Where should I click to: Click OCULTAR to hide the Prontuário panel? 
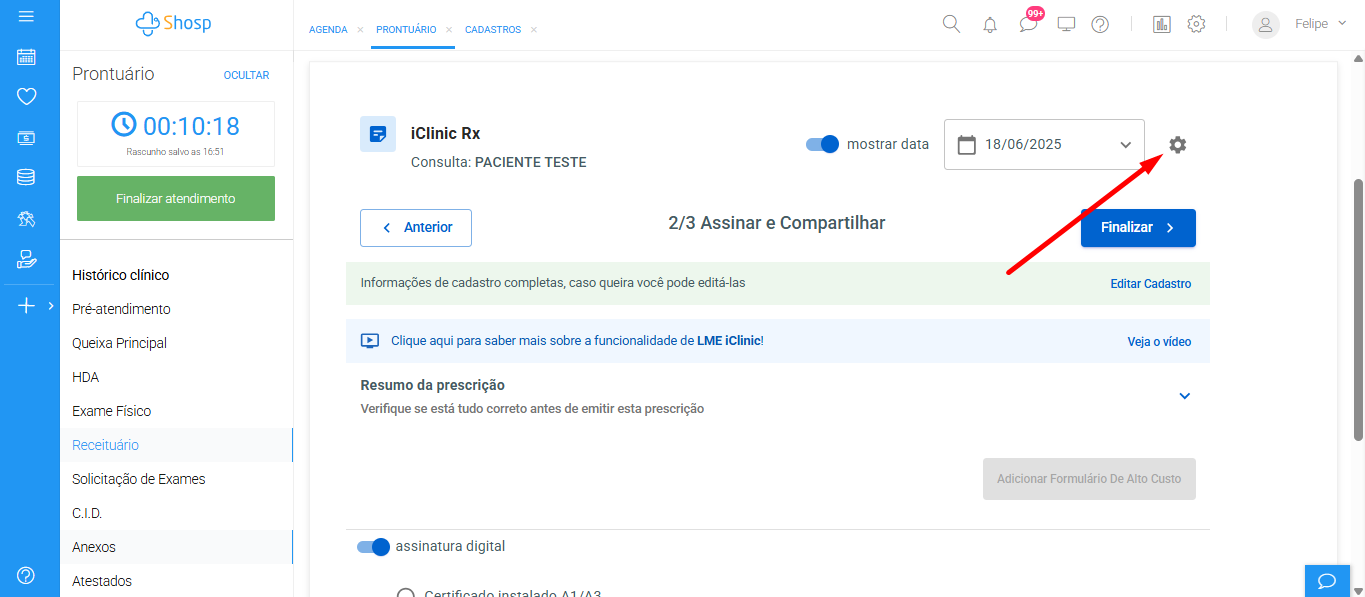tap(246, 75)
